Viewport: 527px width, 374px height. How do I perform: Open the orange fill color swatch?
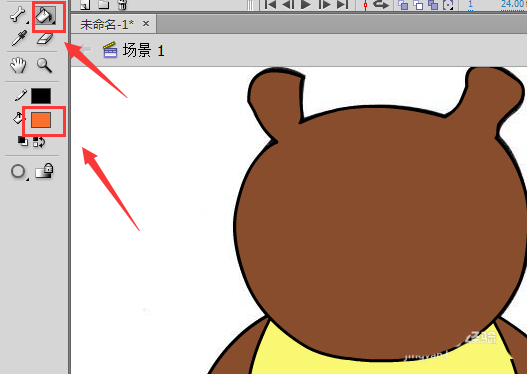point(41,120)
